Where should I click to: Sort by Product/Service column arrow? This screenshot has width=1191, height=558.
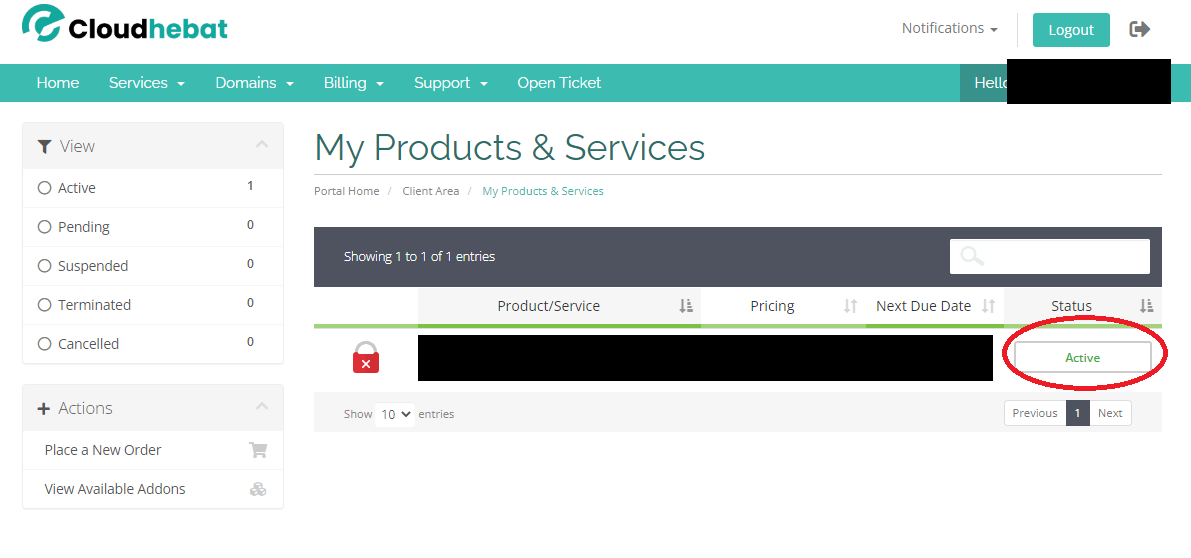point(686,306)
